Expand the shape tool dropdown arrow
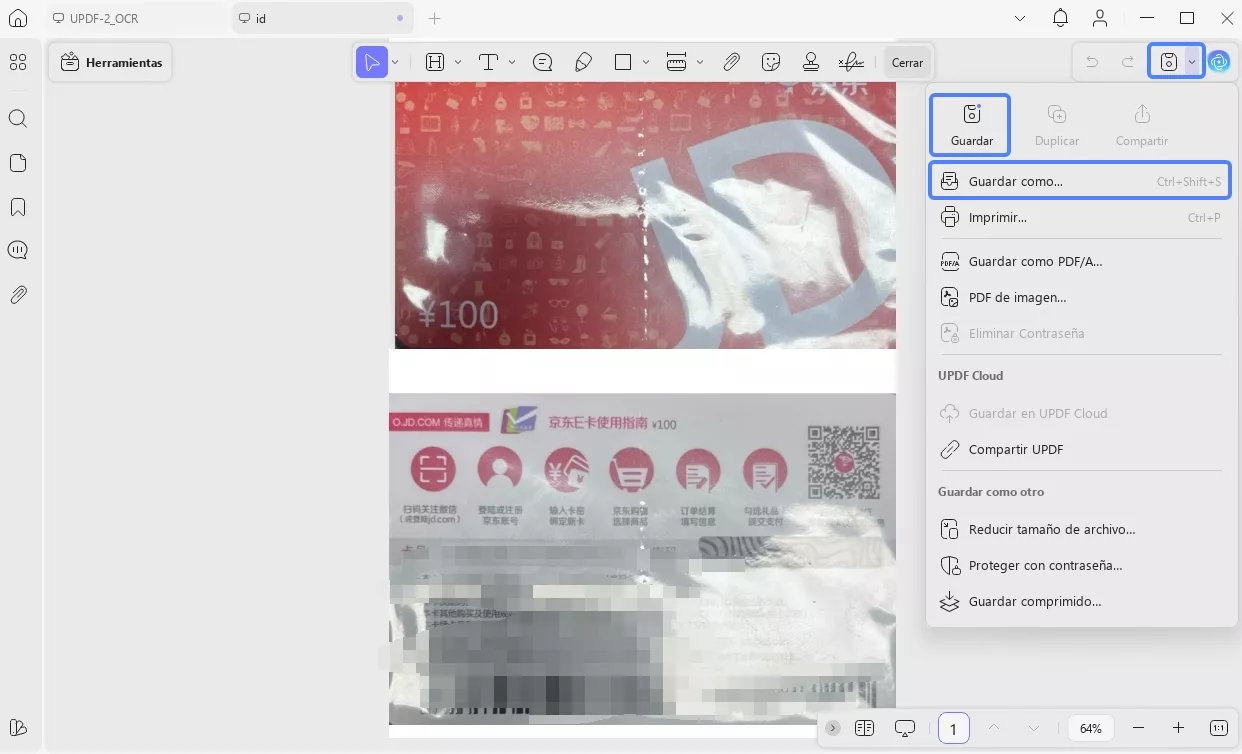The image size is (1242, 754). (x=646, y=62)
